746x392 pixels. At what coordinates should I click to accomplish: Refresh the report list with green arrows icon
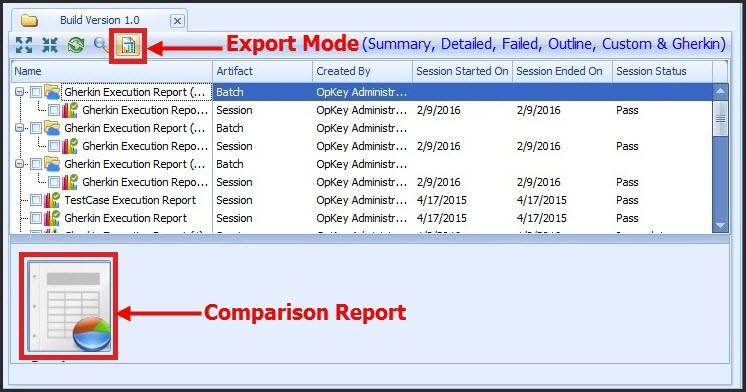pos(76,45)
